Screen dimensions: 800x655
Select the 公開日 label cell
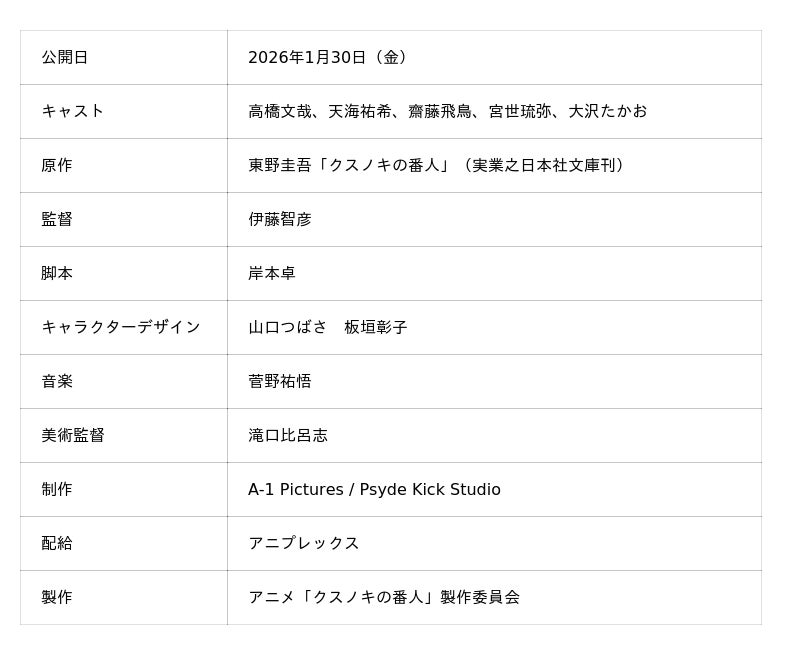tap(65, 57)
